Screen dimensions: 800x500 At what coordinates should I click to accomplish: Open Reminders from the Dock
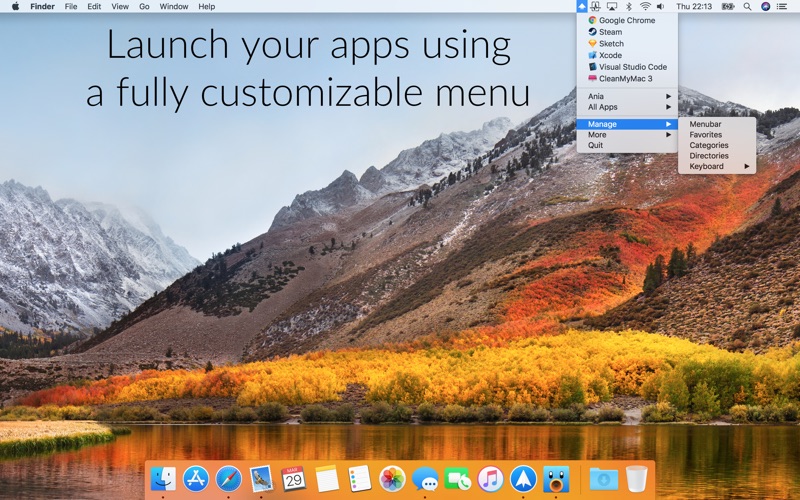pos(360,479)
